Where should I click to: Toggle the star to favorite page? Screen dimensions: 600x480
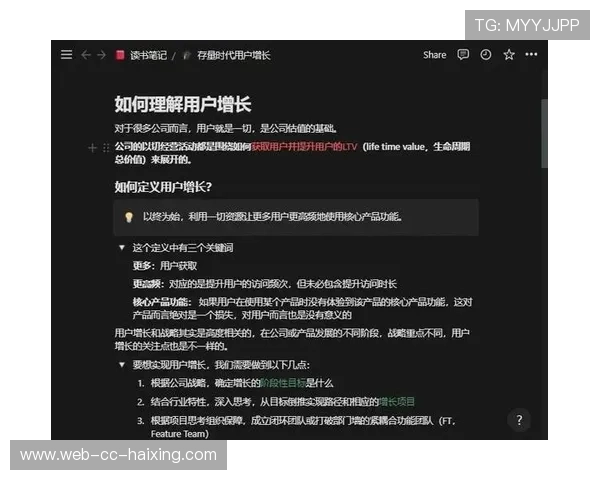point(509,55)
